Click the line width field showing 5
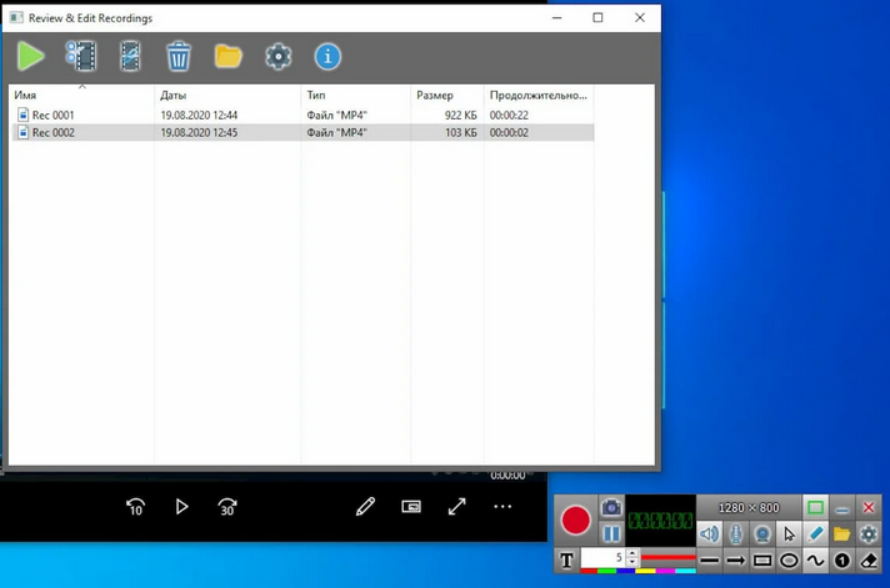The width and height of the screenshot is (890, 588). point(604,558)
